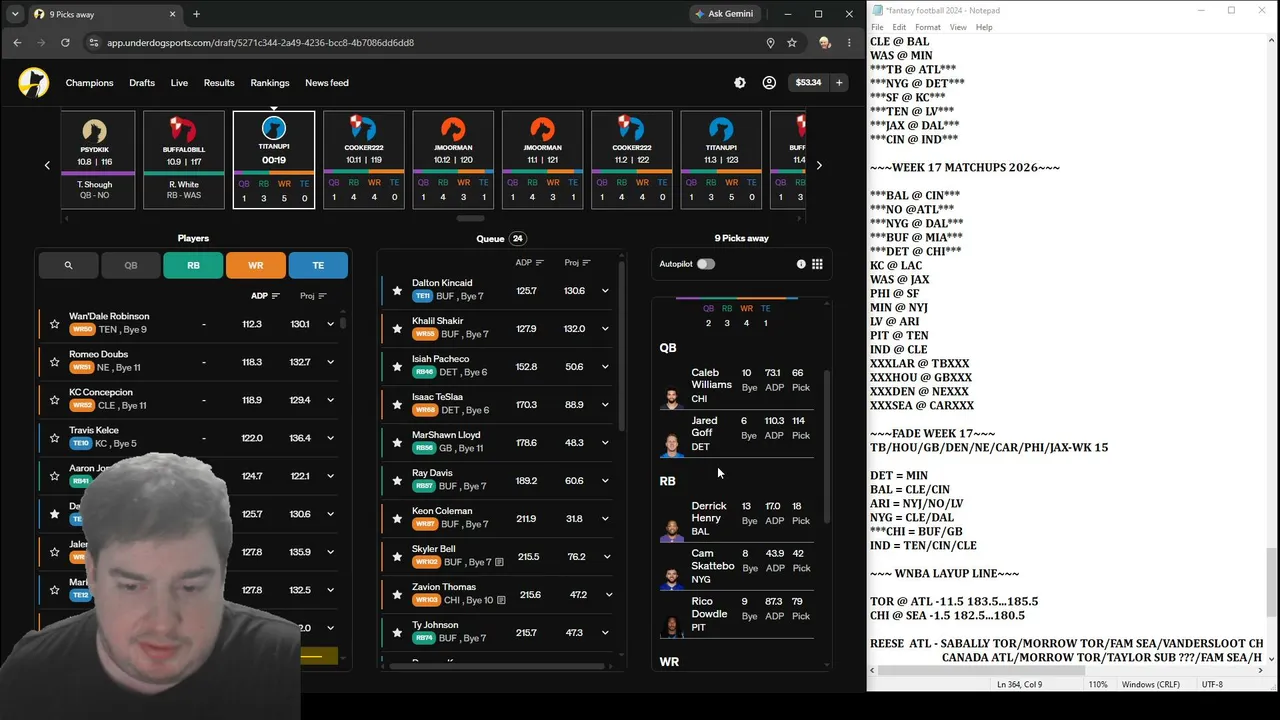Sort the Players list by Proj
The width and height of the screenshot is (1280, 720).
[x=313, y=296]
